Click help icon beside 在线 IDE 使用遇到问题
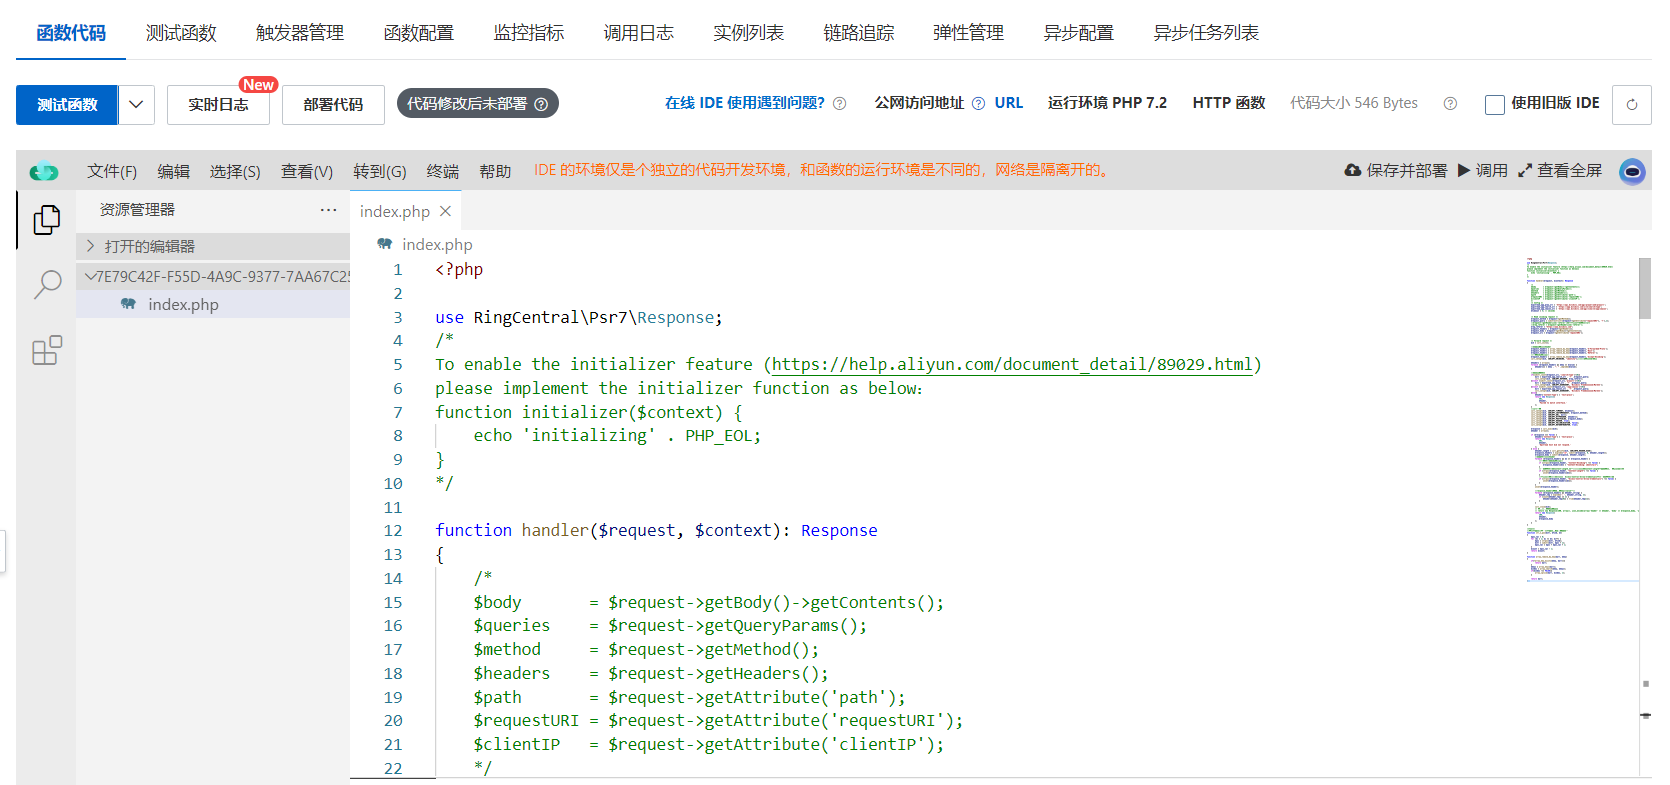 [x=840, y=104]
